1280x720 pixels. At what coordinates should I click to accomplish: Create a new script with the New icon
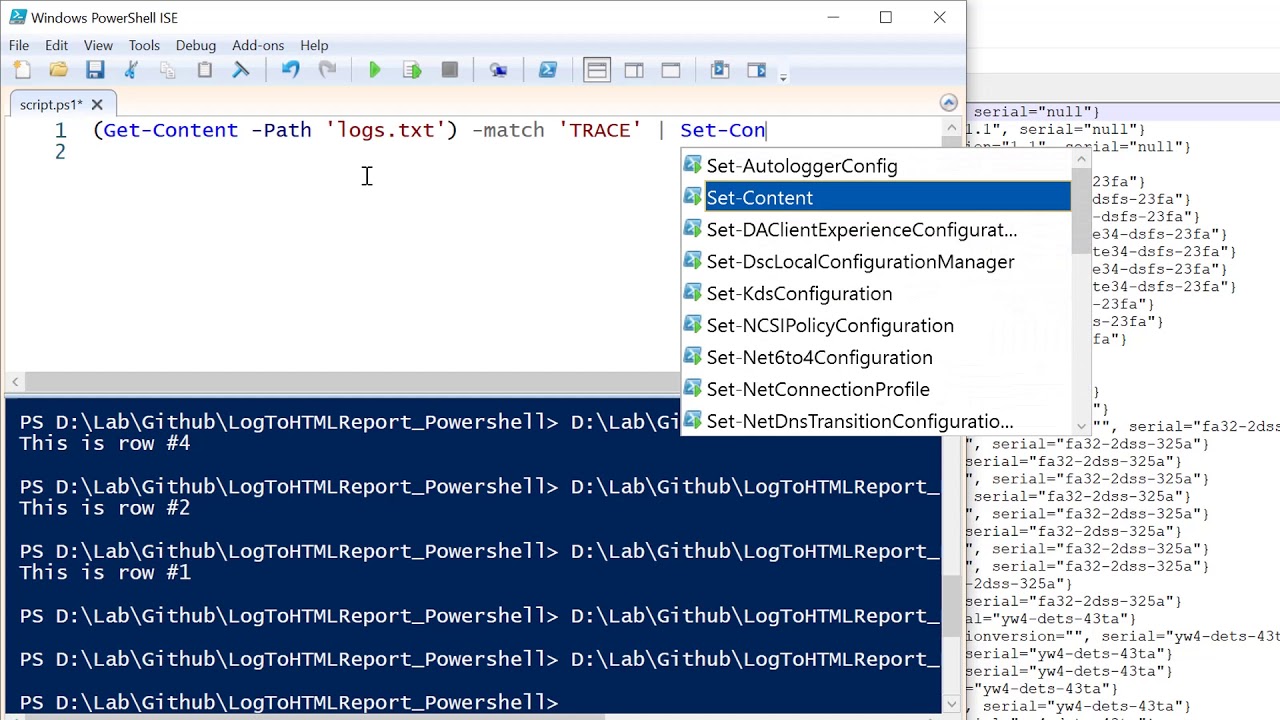22,70
